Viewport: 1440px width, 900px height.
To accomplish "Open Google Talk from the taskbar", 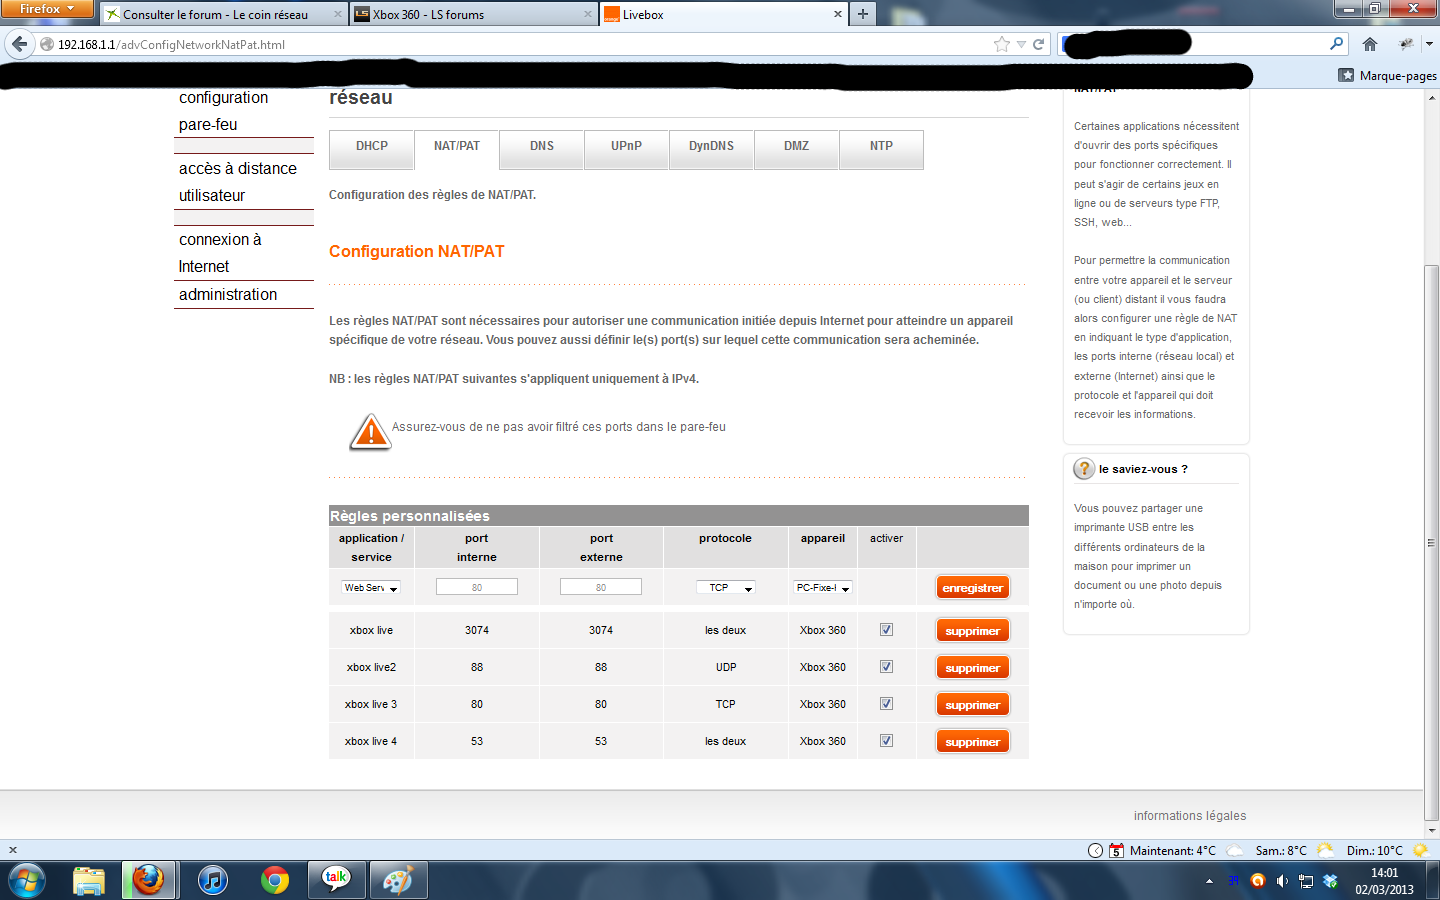I will click(336, 881).
